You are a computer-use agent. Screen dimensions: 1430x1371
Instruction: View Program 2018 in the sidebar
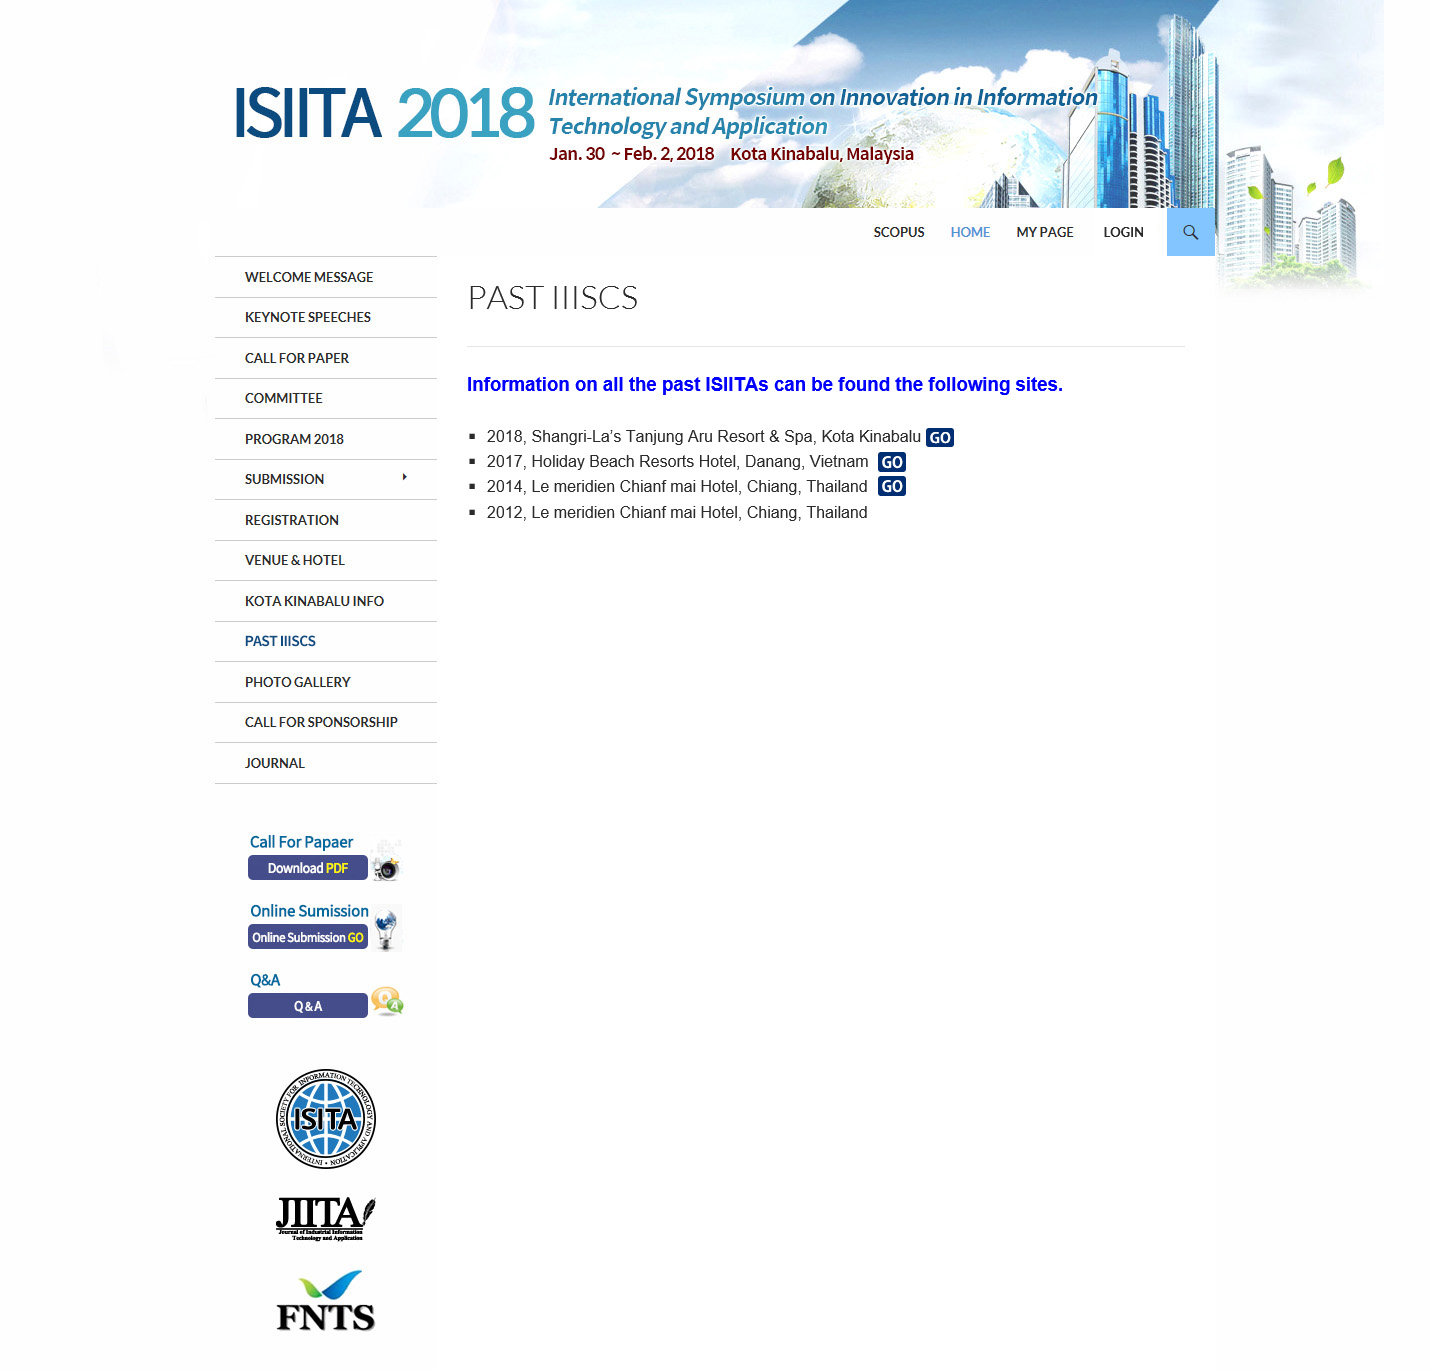(x=326, y=439)
